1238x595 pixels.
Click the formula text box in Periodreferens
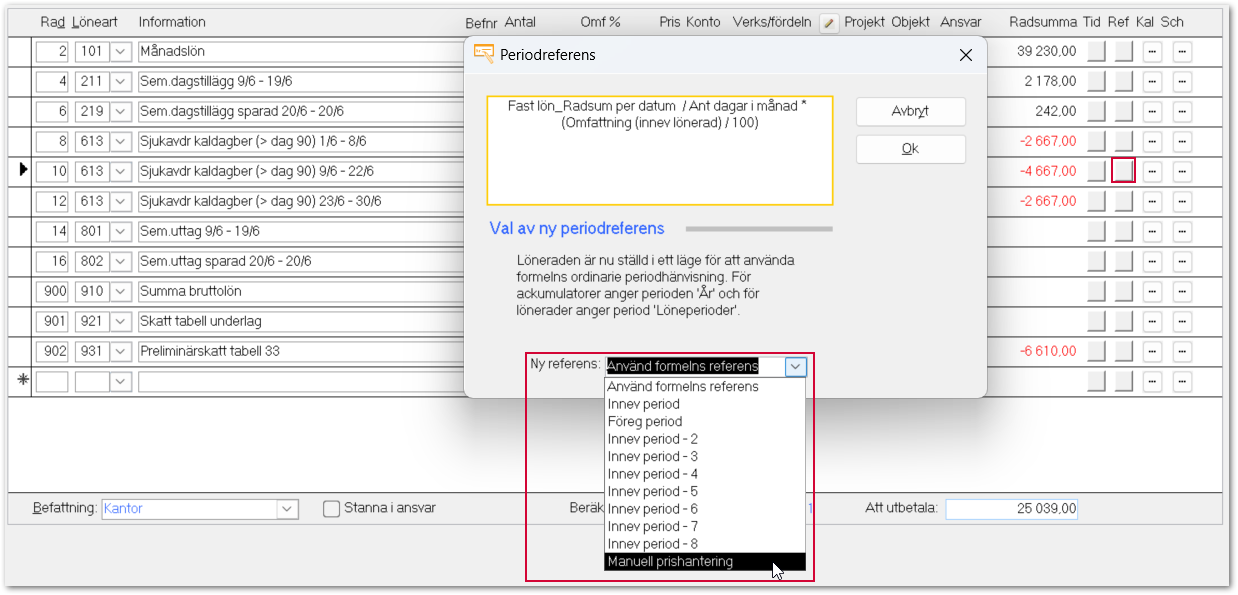(660, 150)
